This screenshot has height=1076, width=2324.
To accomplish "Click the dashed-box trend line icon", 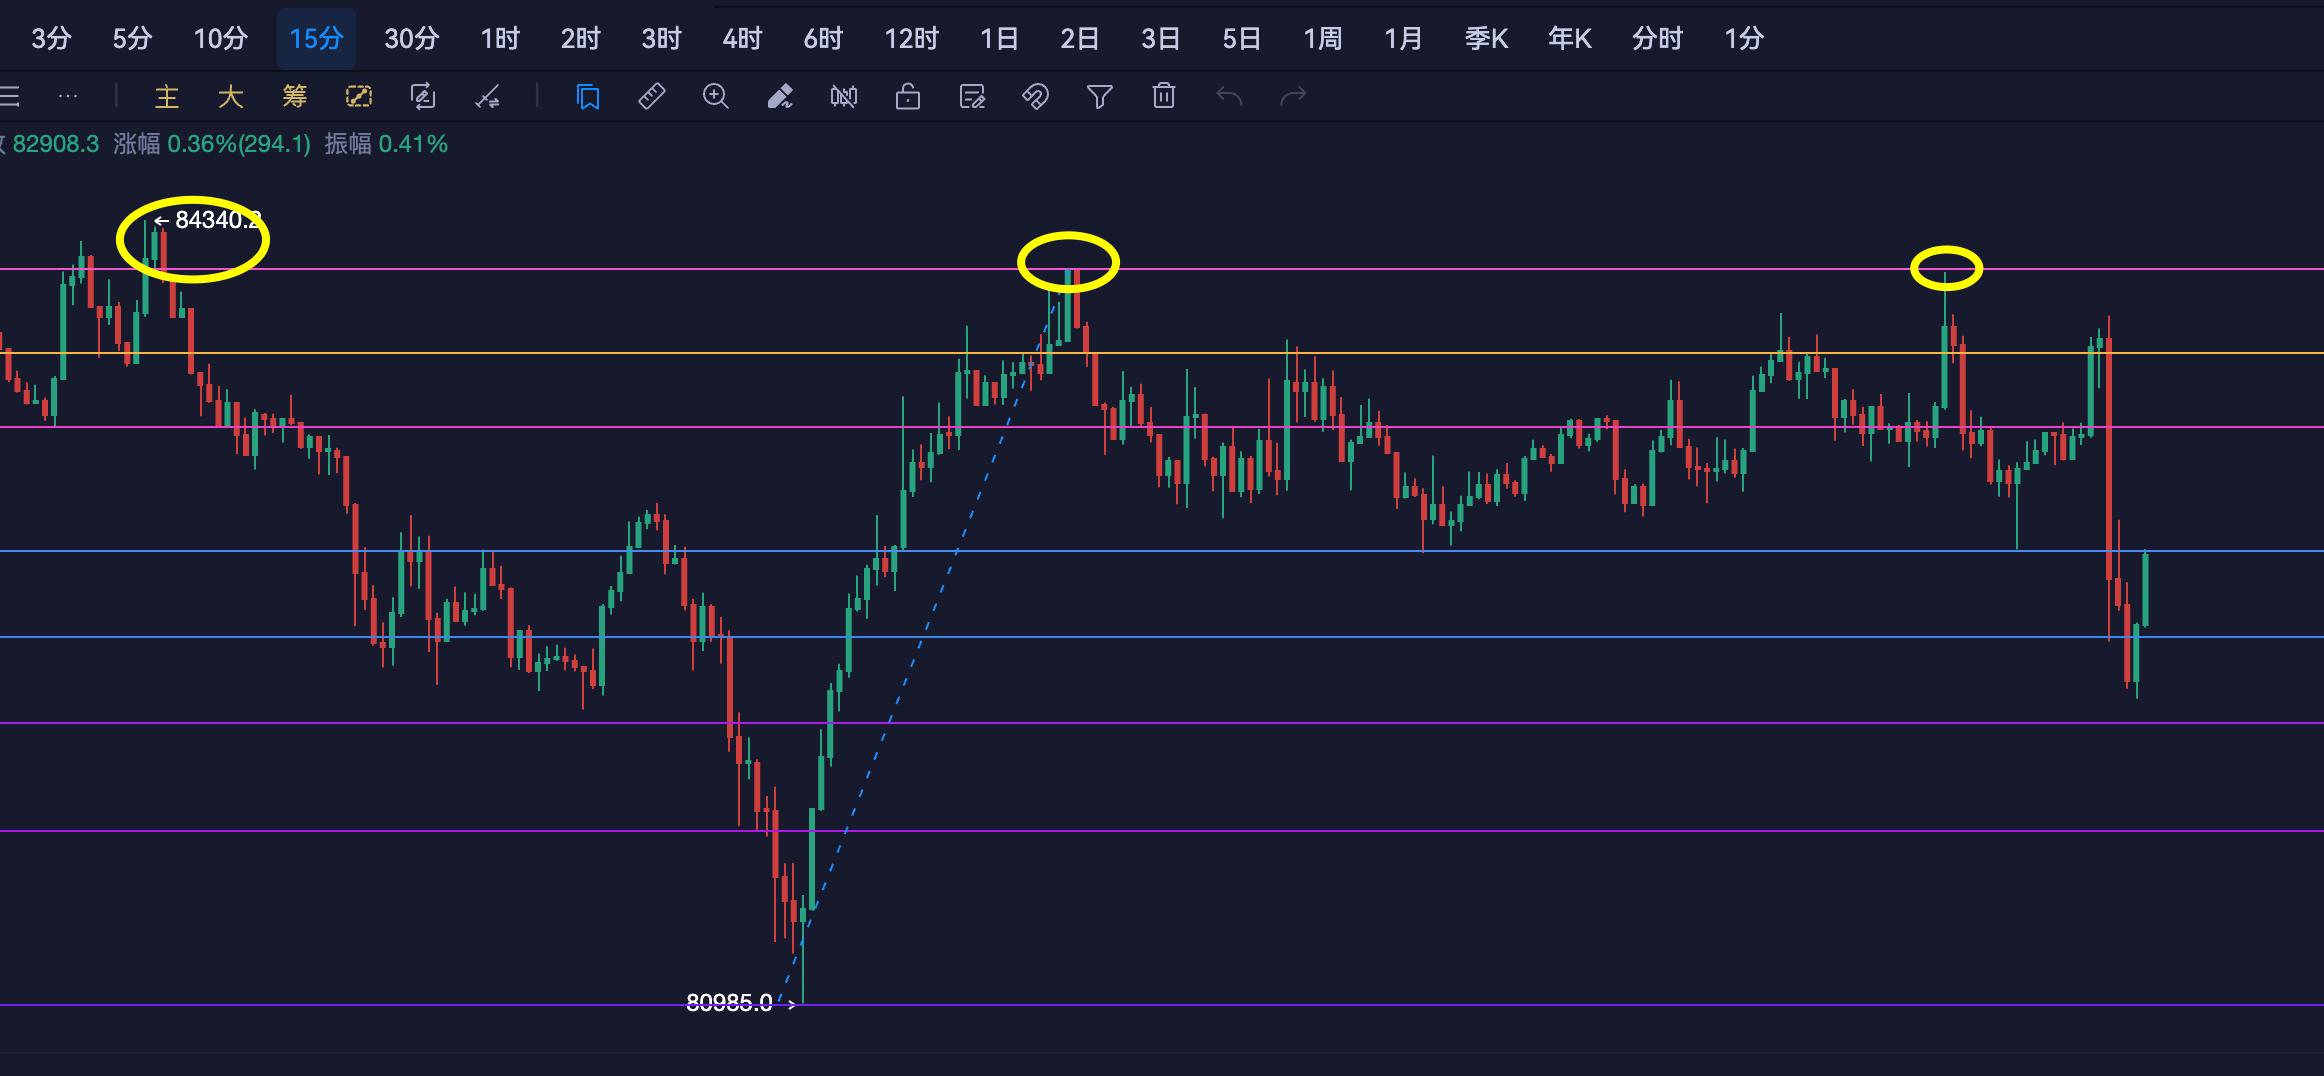I will pyautogui.click(x=359, y=97).
